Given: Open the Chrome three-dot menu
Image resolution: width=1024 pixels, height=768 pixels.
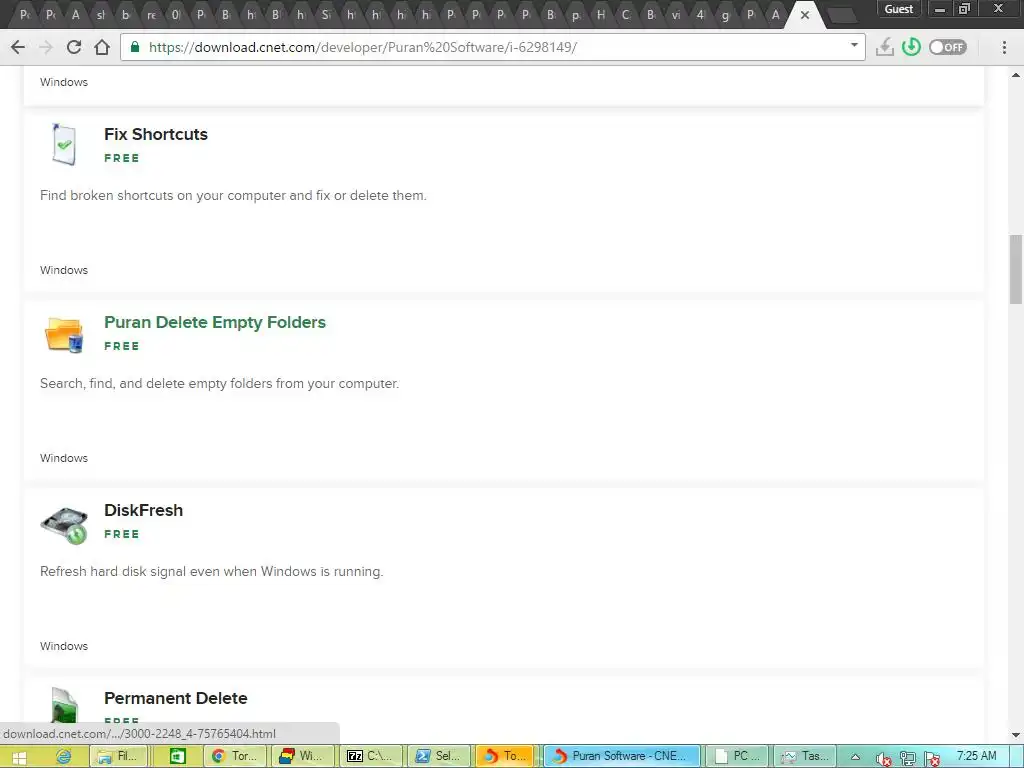Looking at the screenshot, I should pos(1004,47).
